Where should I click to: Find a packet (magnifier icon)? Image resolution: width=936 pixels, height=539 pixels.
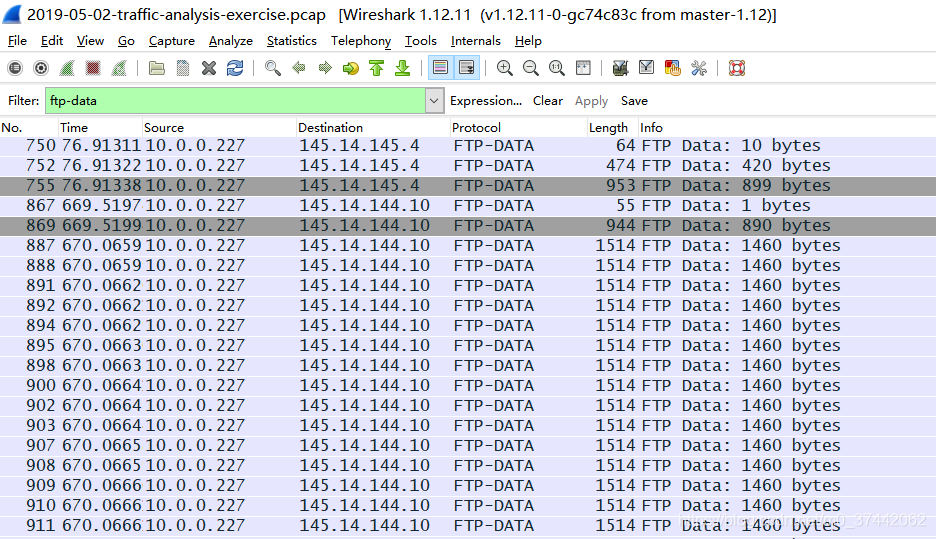(273, 68)
